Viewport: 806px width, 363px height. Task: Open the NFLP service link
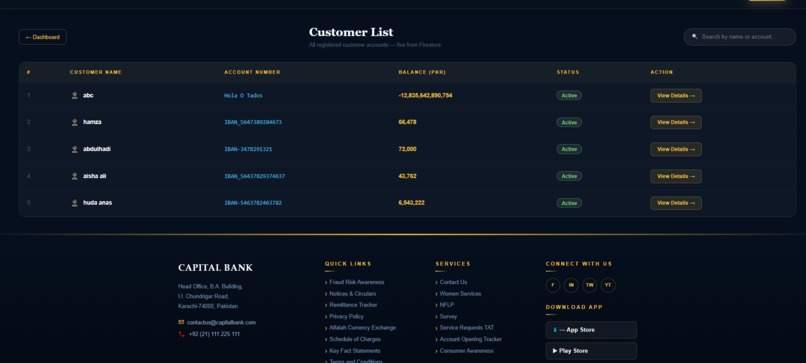tap(447, 305)
